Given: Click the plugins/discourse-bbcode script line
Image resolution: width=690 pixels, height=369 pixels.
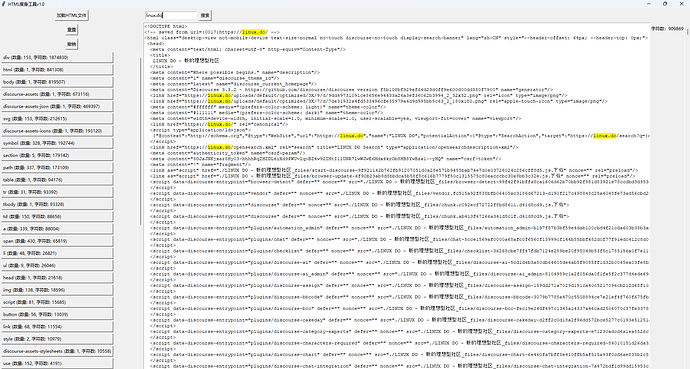Looking at the screenshot, I should pyautogui.click(x=400, y=297).
